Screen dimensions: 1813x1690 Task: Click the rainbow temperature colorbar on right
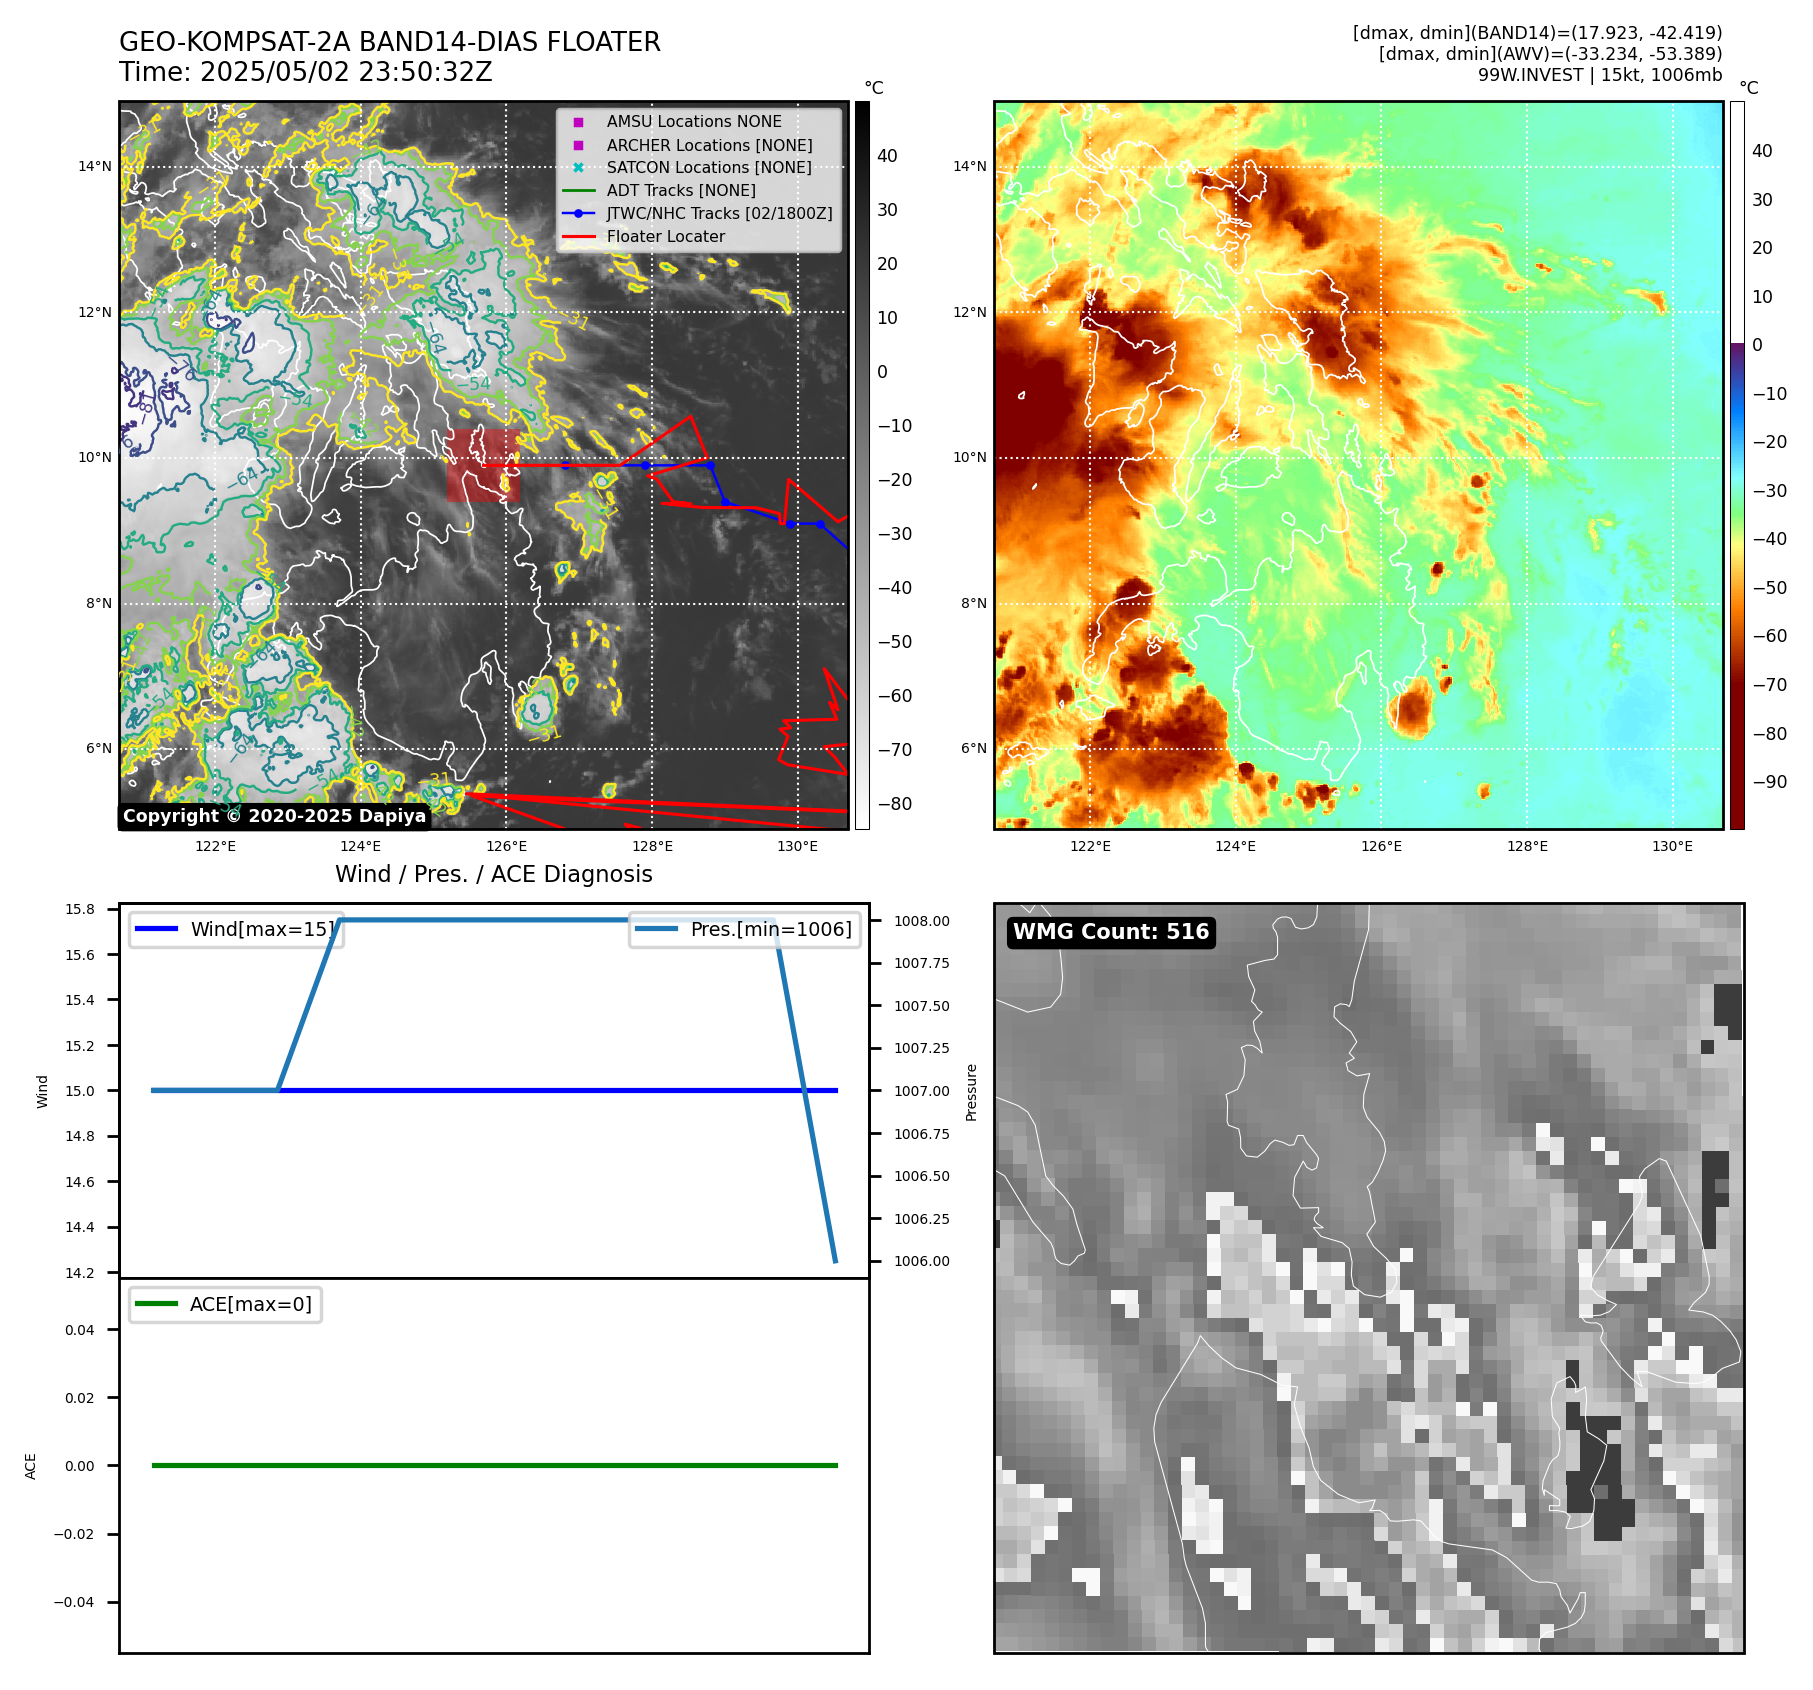pos(1737,465)
